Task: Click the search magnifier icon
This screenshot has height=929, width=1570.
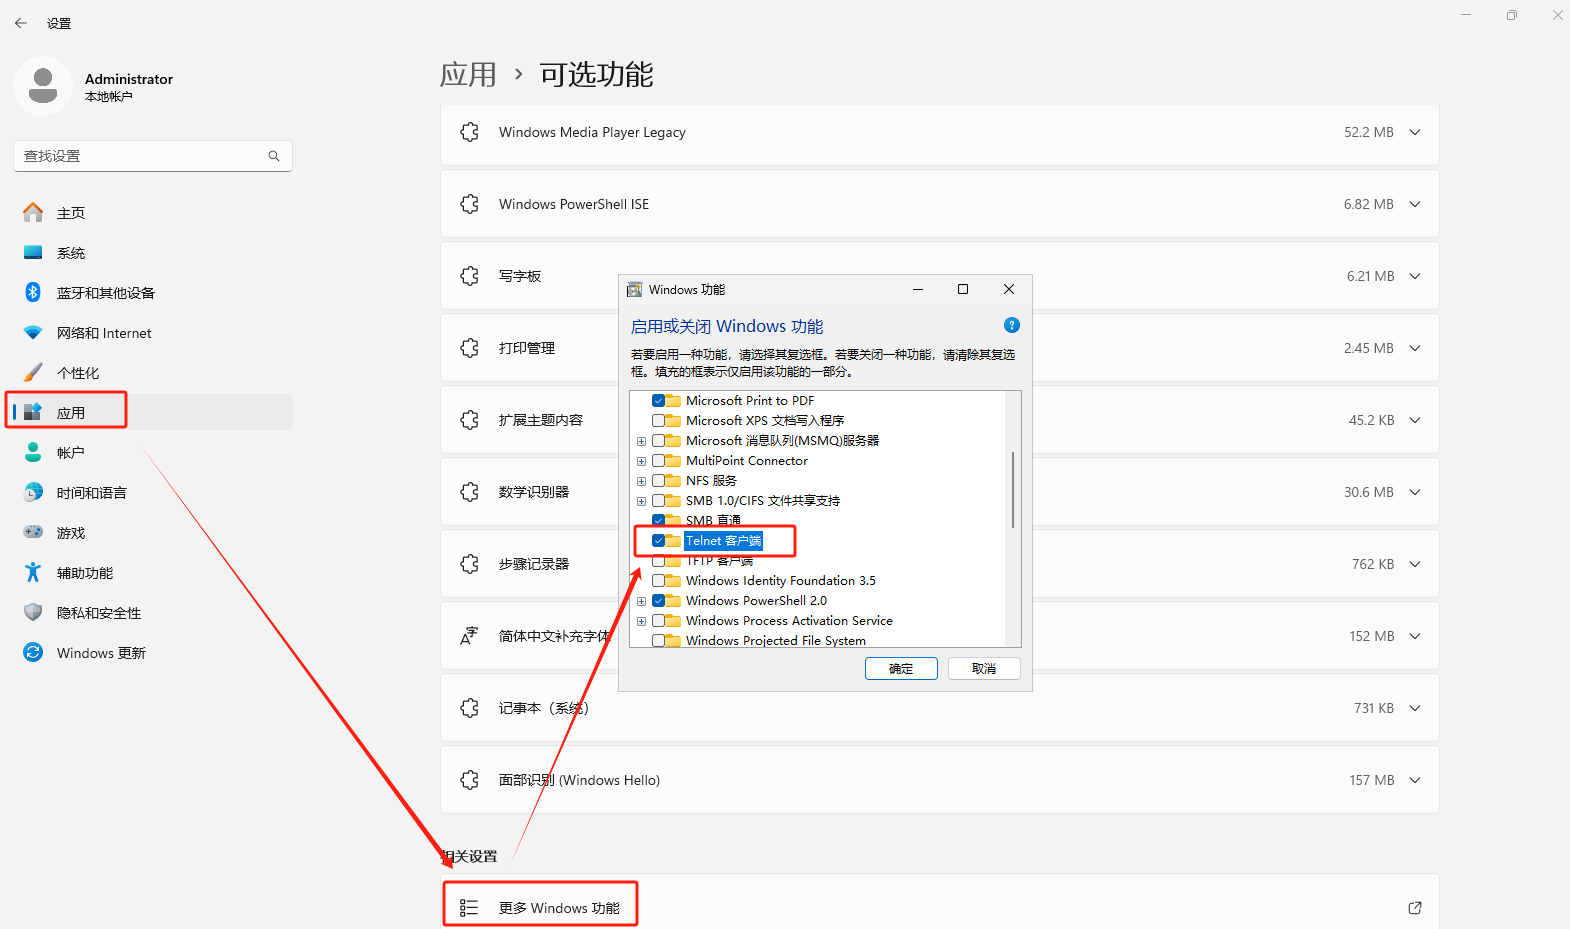Action: click(x=274, y=156)
